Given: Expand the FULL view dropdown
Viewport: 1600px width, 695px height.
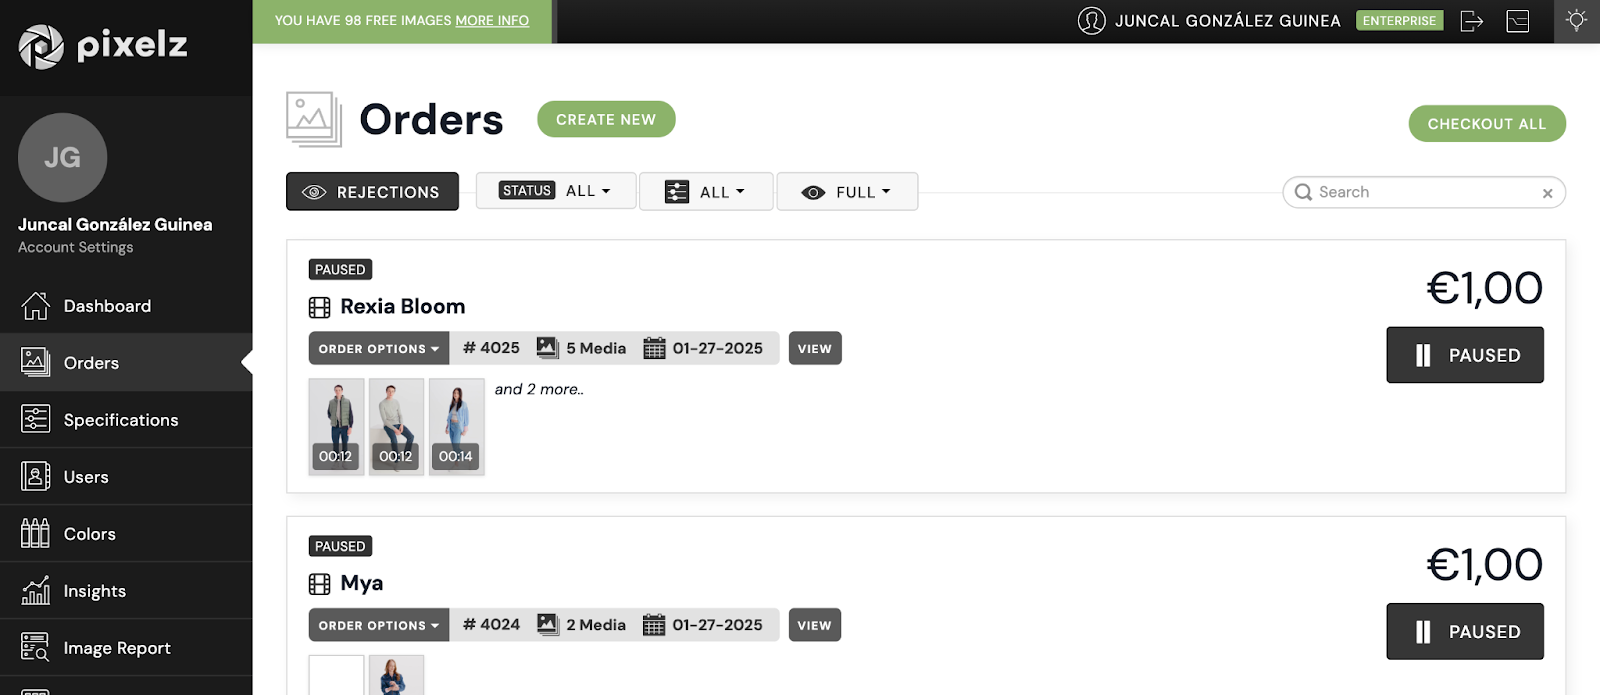Looking at the screenshot, I should (x=847, y=192).
